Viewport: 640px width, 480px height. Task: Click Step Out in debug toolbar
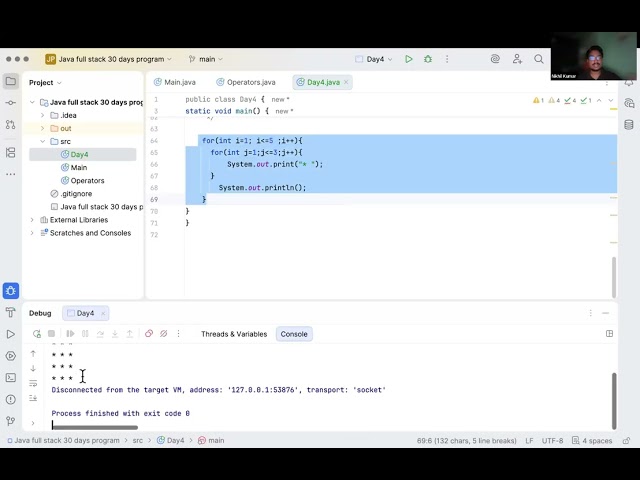129,334
